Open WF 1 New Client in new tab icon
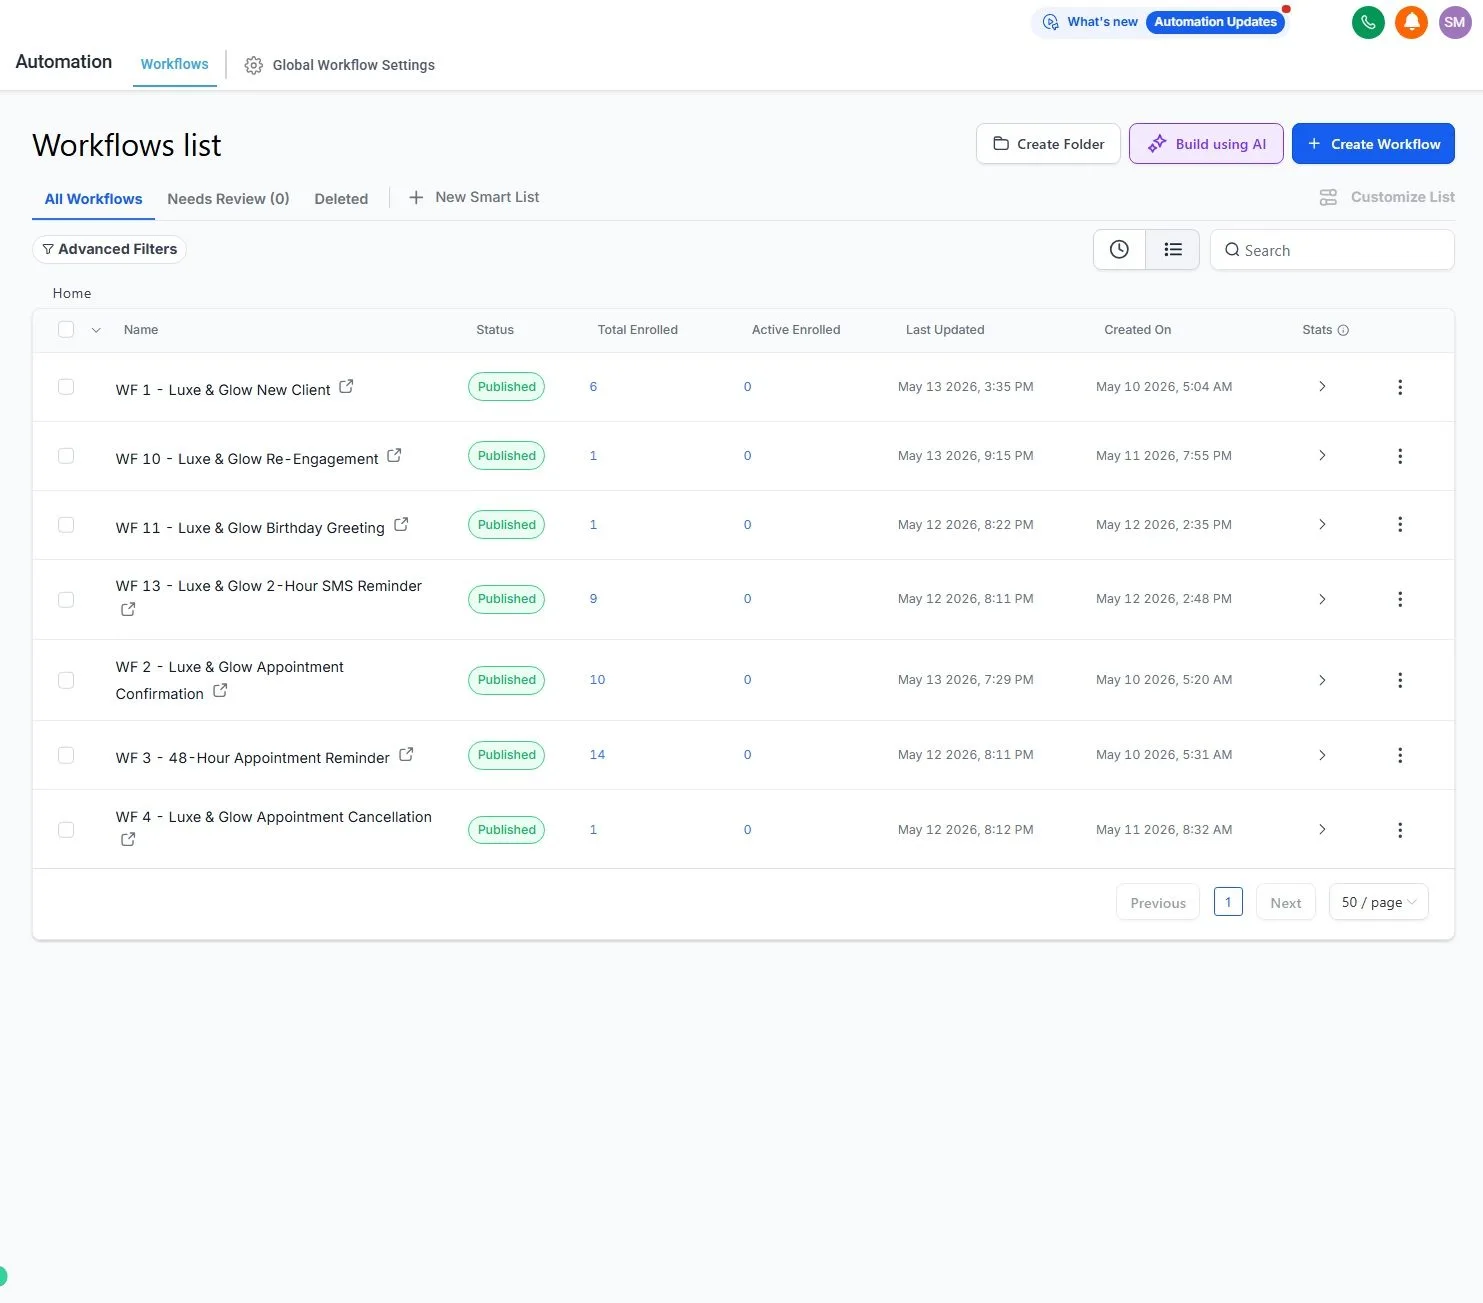The height and width of the screenshot is (1303, 1483). point(346,386)
